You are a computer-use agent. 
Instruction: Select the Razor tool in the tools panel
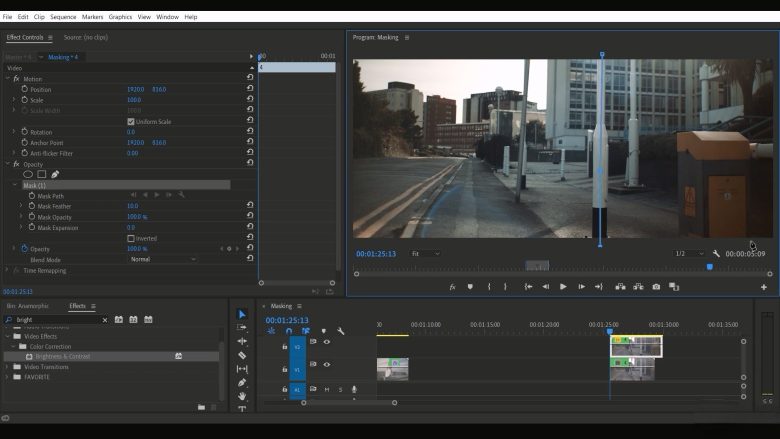coord(242,355)
